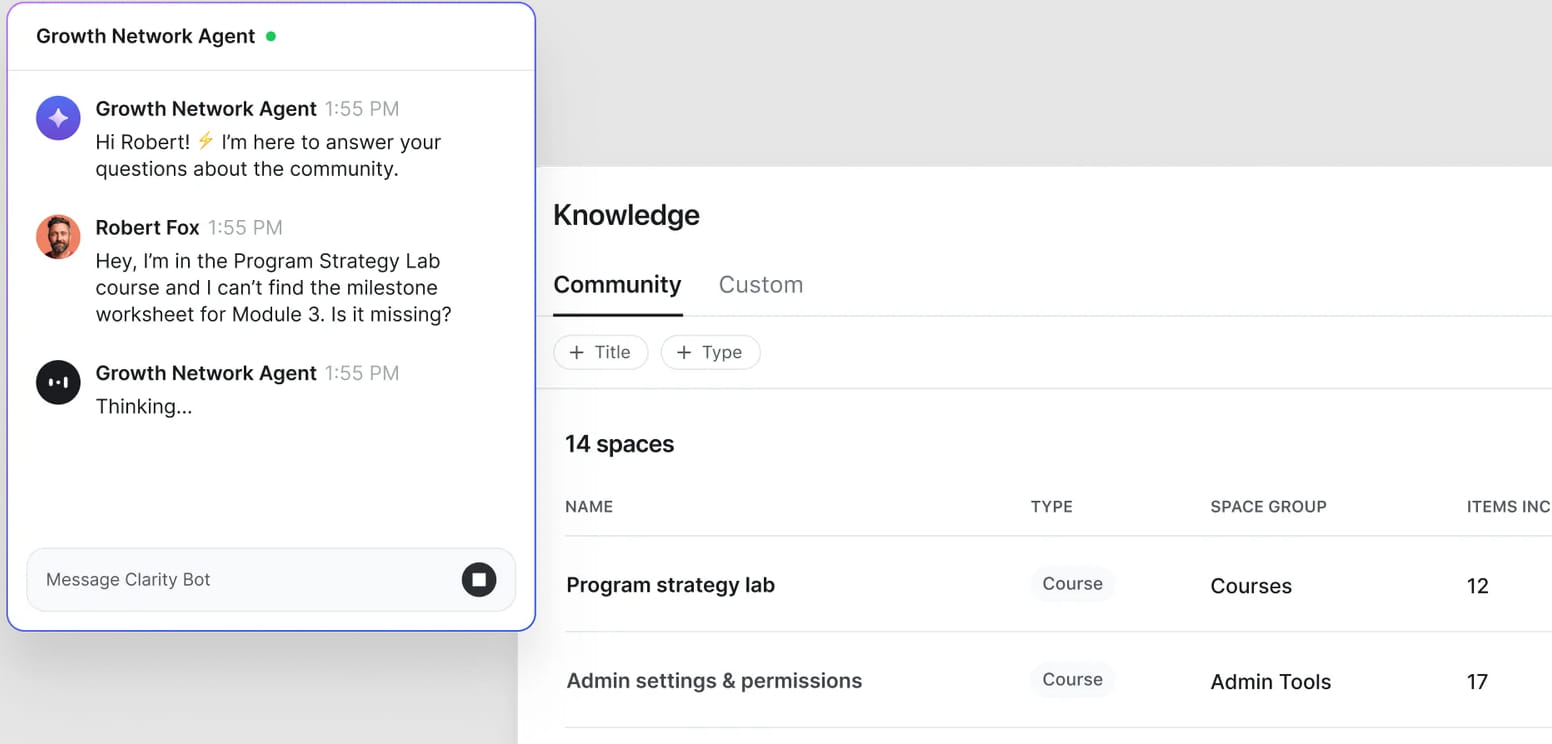Click Robert's milestone worksheet message
The height and width of the screenshot is (744, 1552).
[x=273, y=288]
